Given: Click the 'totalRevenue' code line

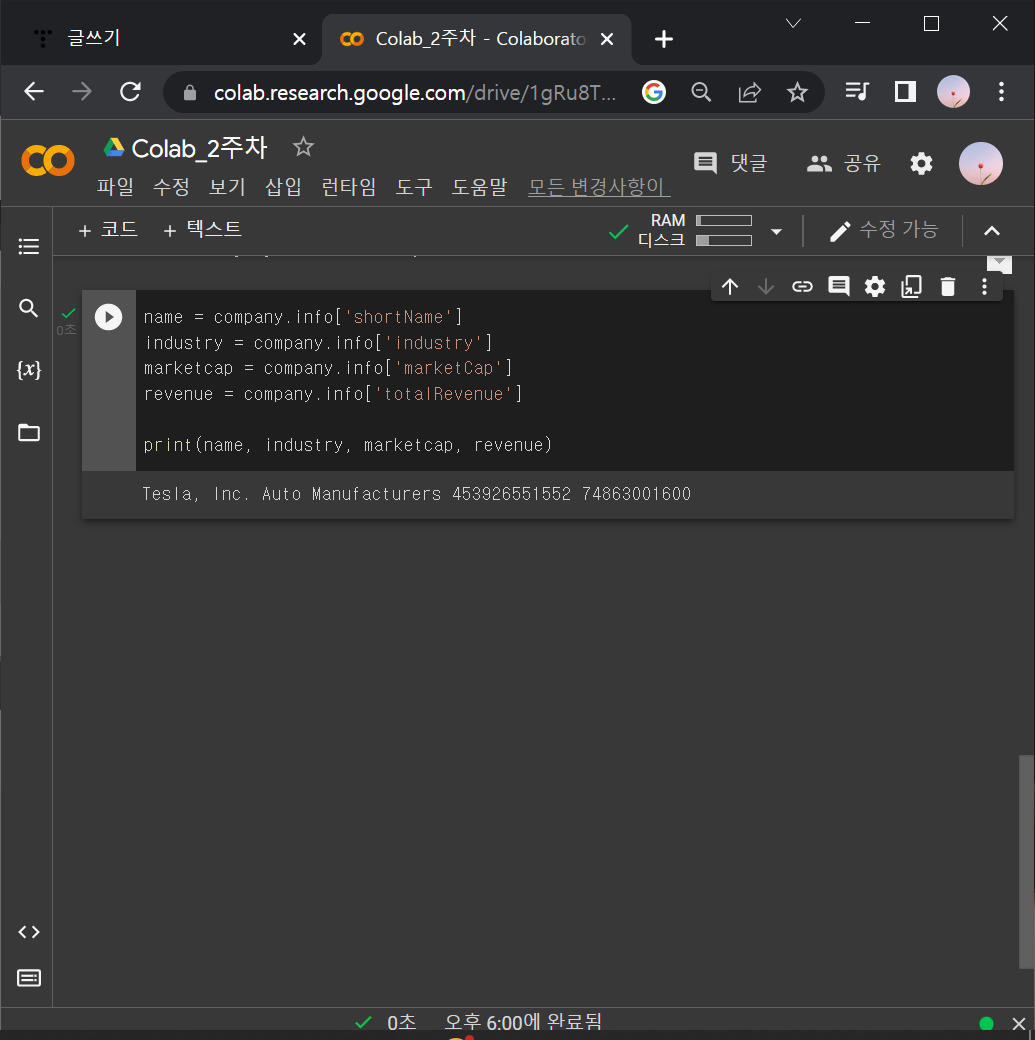Looking at the screenshot, I should [x=332, y=394].
